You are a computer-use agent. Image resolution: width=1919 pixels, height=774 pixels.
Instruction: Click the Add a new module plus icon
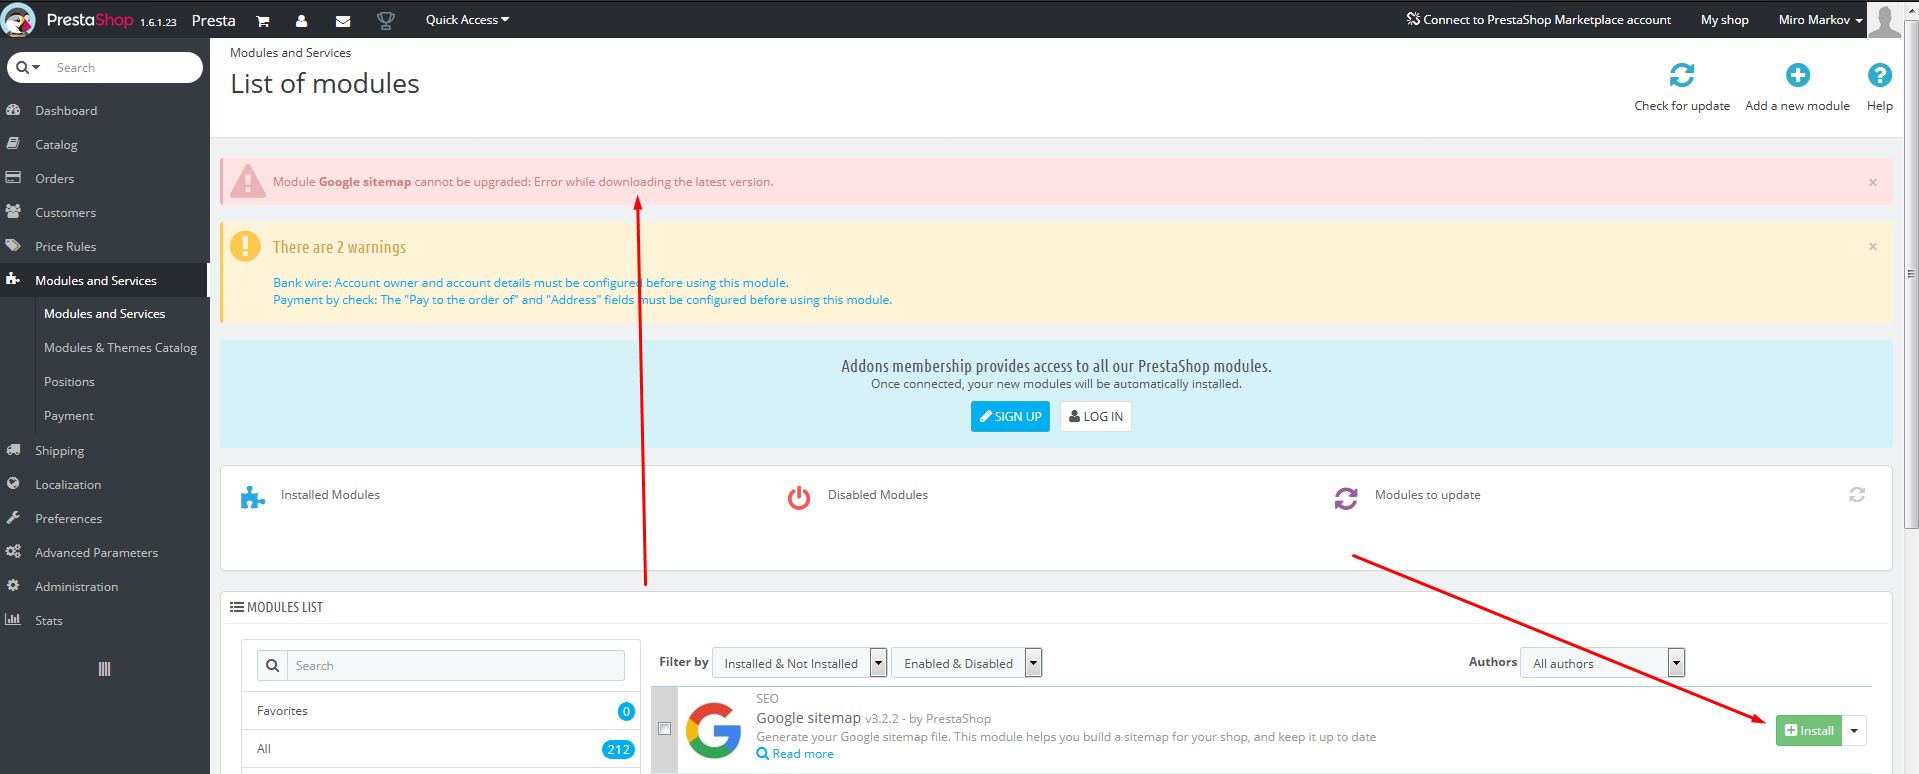point(1798,75)
